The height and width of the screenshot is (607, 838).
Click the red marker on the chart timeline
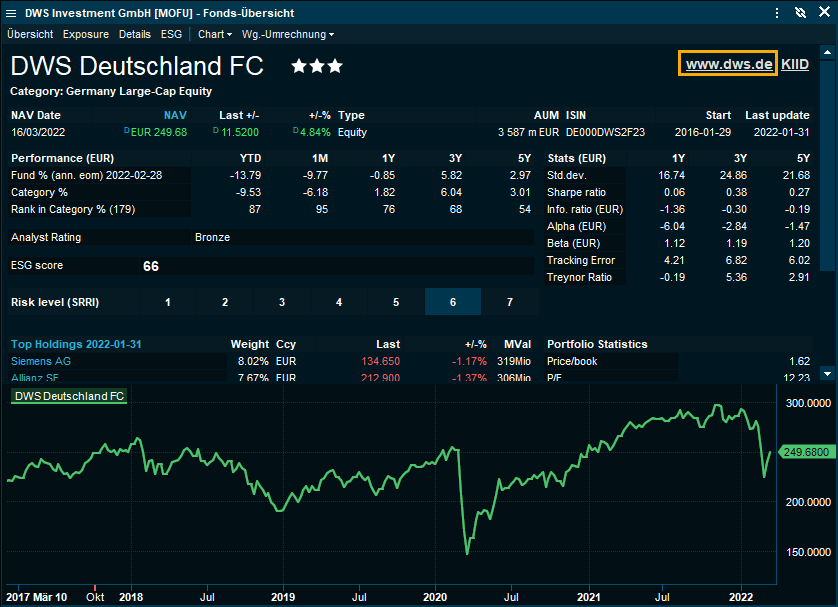tap(95, 587)
